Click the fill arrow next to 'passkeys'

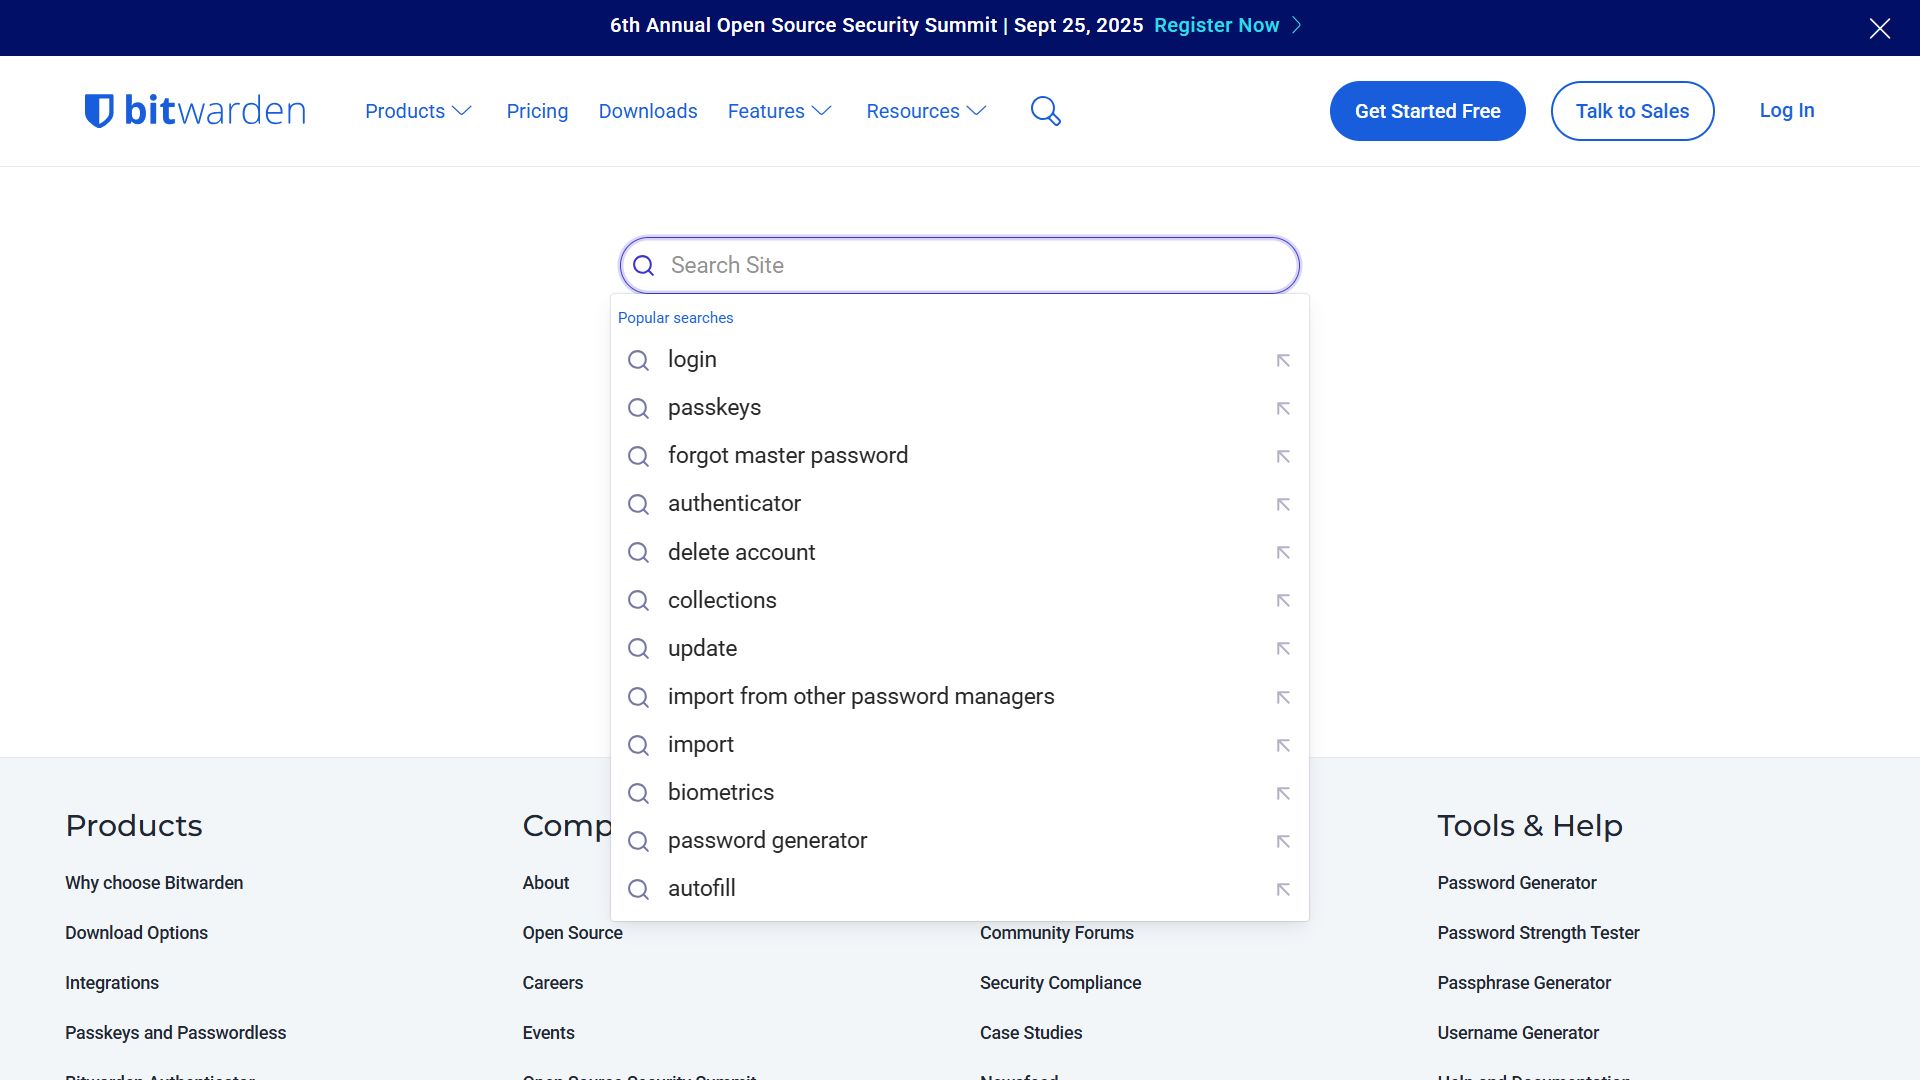click(1283, 408)
